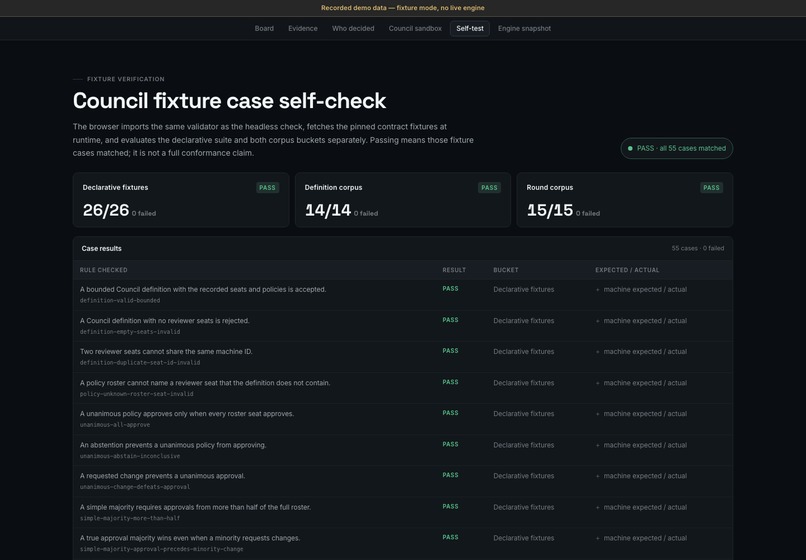Expand expected/actual for unanimous-abstain-inconclusive row

point(641,445)
